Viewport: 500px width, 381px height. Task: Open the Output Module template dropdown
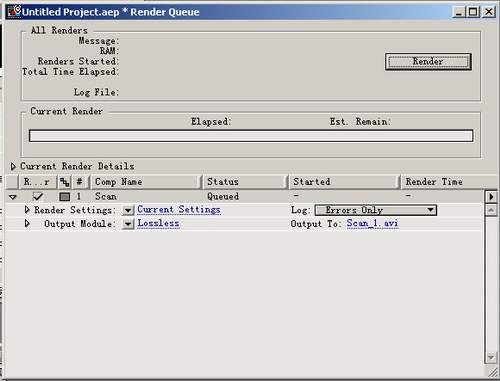pyautogui.click(x=128, y=224)
